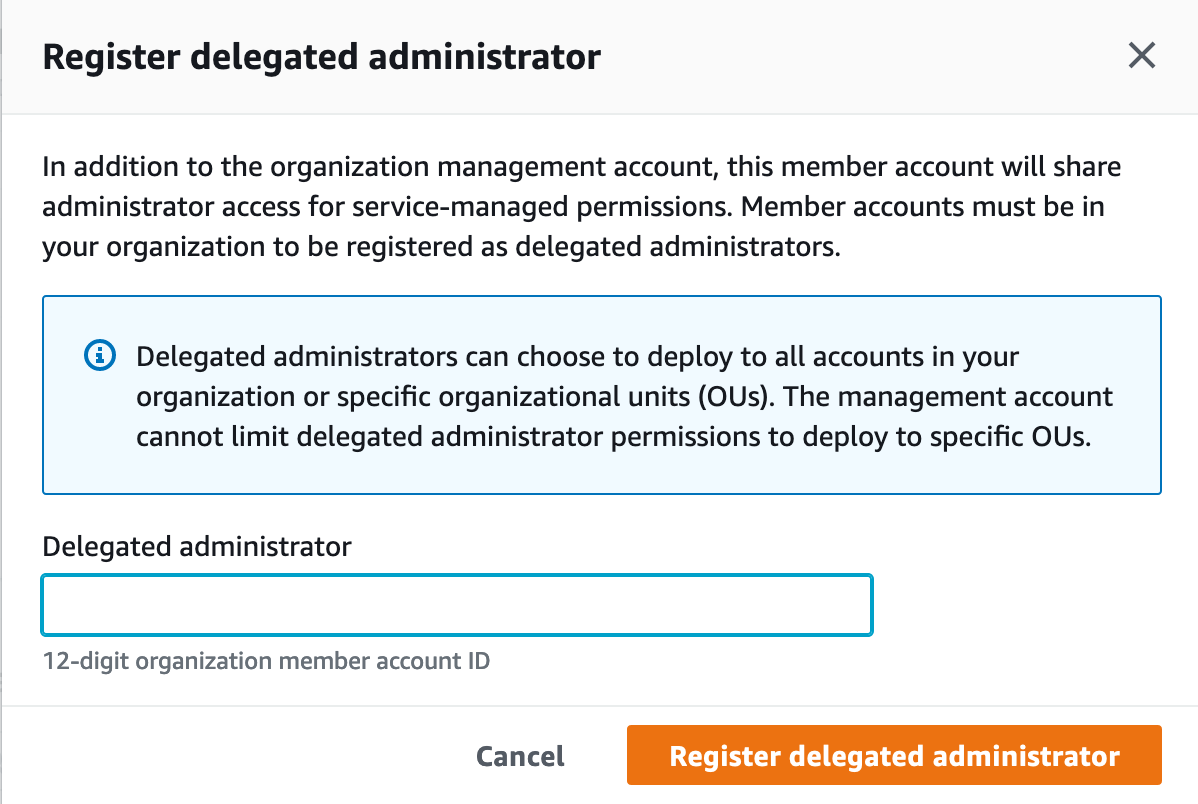Viewport: 1198px width, 804px height.
Task: Dismiss the Register delegated administrator modal
Action: click(1141, 56)
